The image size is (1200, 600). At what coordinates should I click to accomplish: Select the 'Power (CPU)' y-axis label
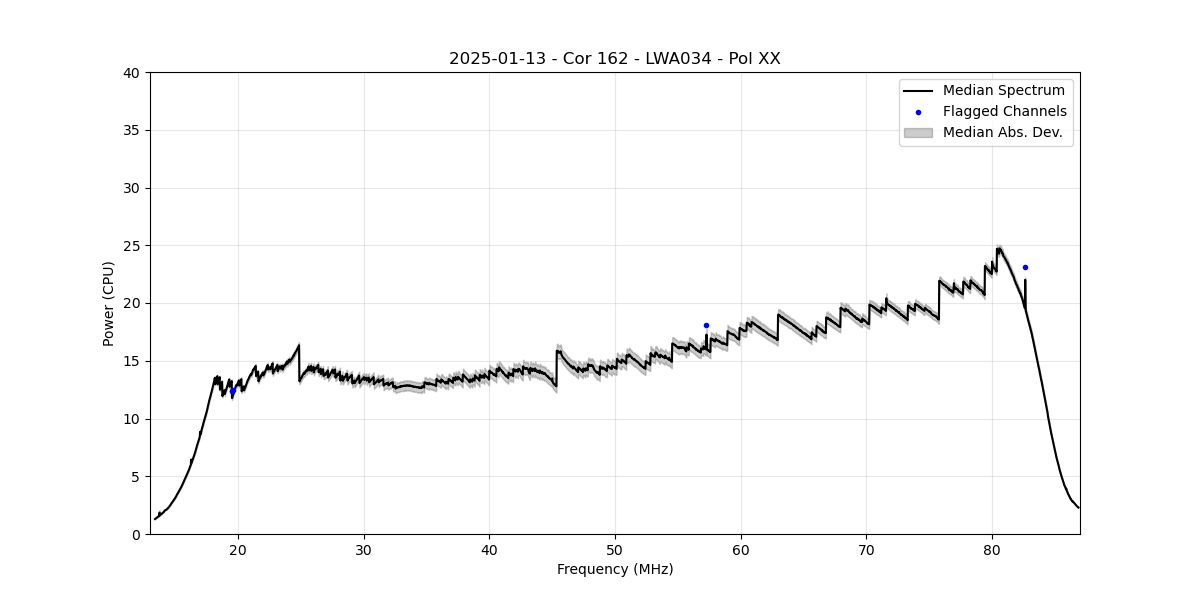click(109, 303)
